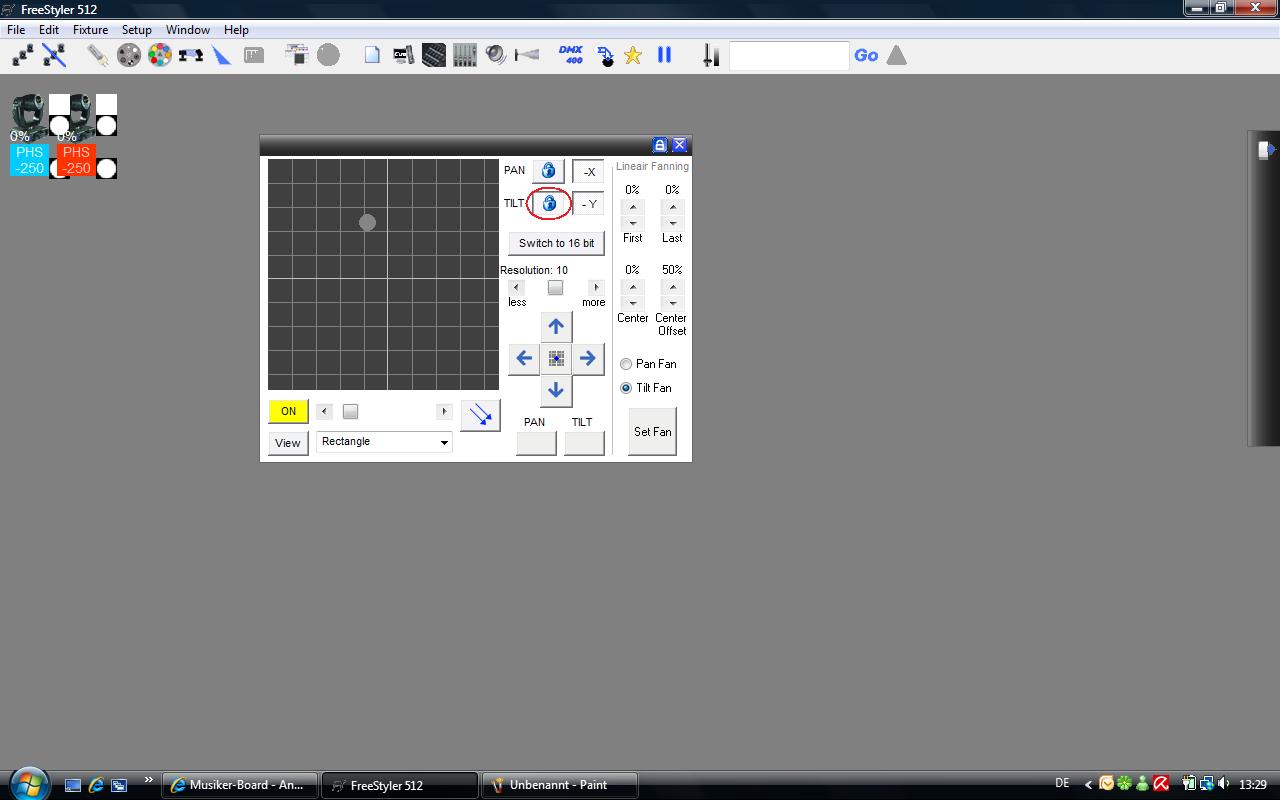1280x800 pixels.
Task: Toggle the yellow ON button
Action: coord(288,411)
